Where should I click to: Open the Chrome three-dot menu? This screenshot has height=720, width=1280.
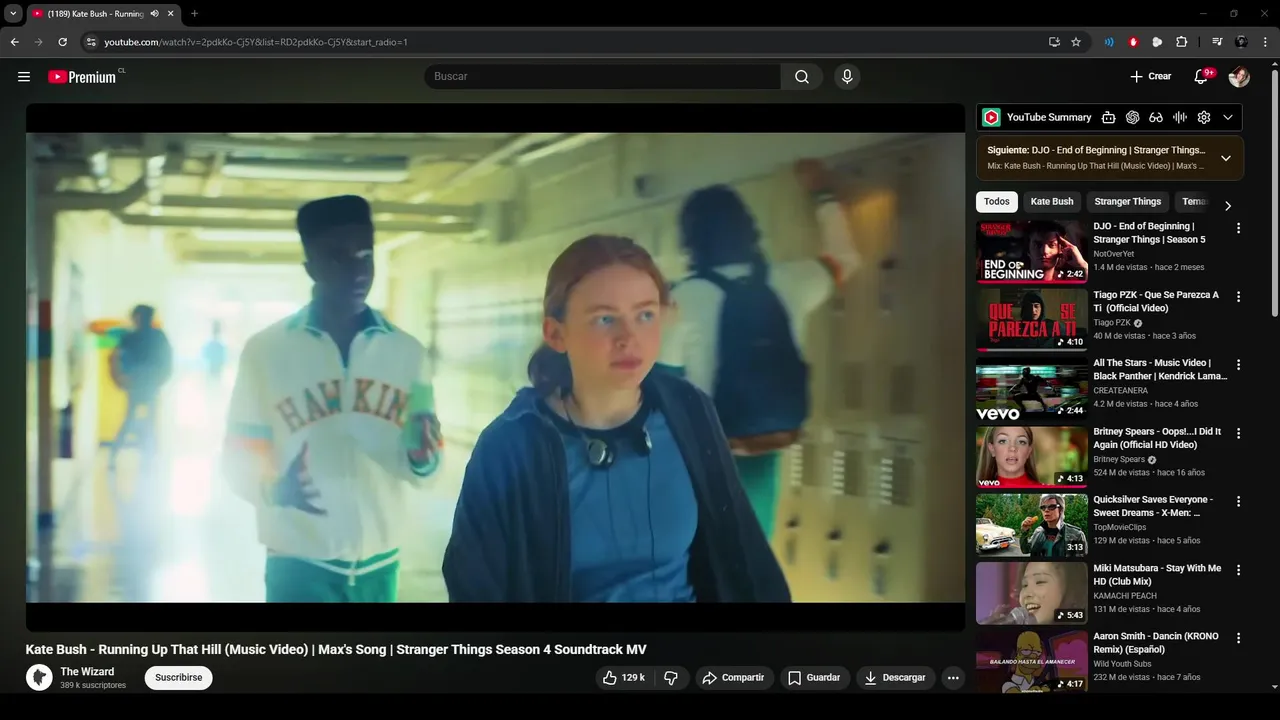coord(1266,42)
